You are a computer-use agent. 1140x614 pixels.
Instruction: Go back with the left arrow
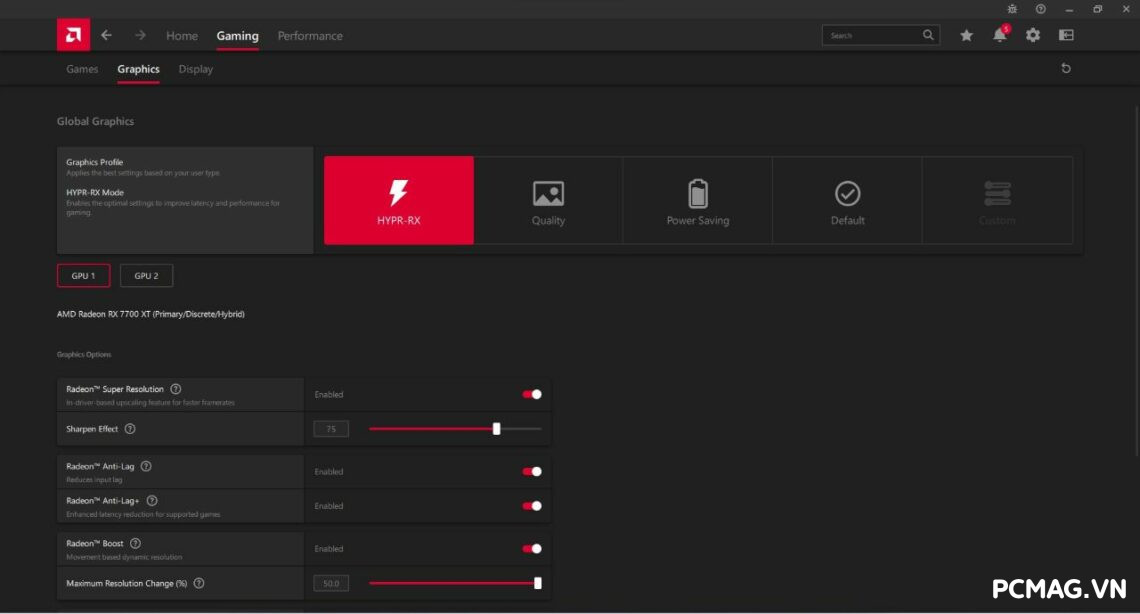(106, 35)
